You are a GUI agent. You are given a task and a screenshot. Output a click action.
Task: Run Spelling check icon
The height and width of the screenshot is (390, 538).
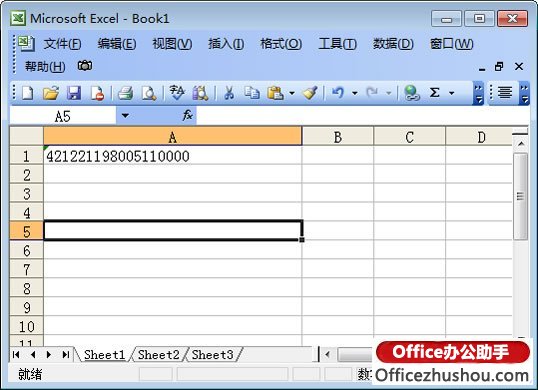coord(177,93)
